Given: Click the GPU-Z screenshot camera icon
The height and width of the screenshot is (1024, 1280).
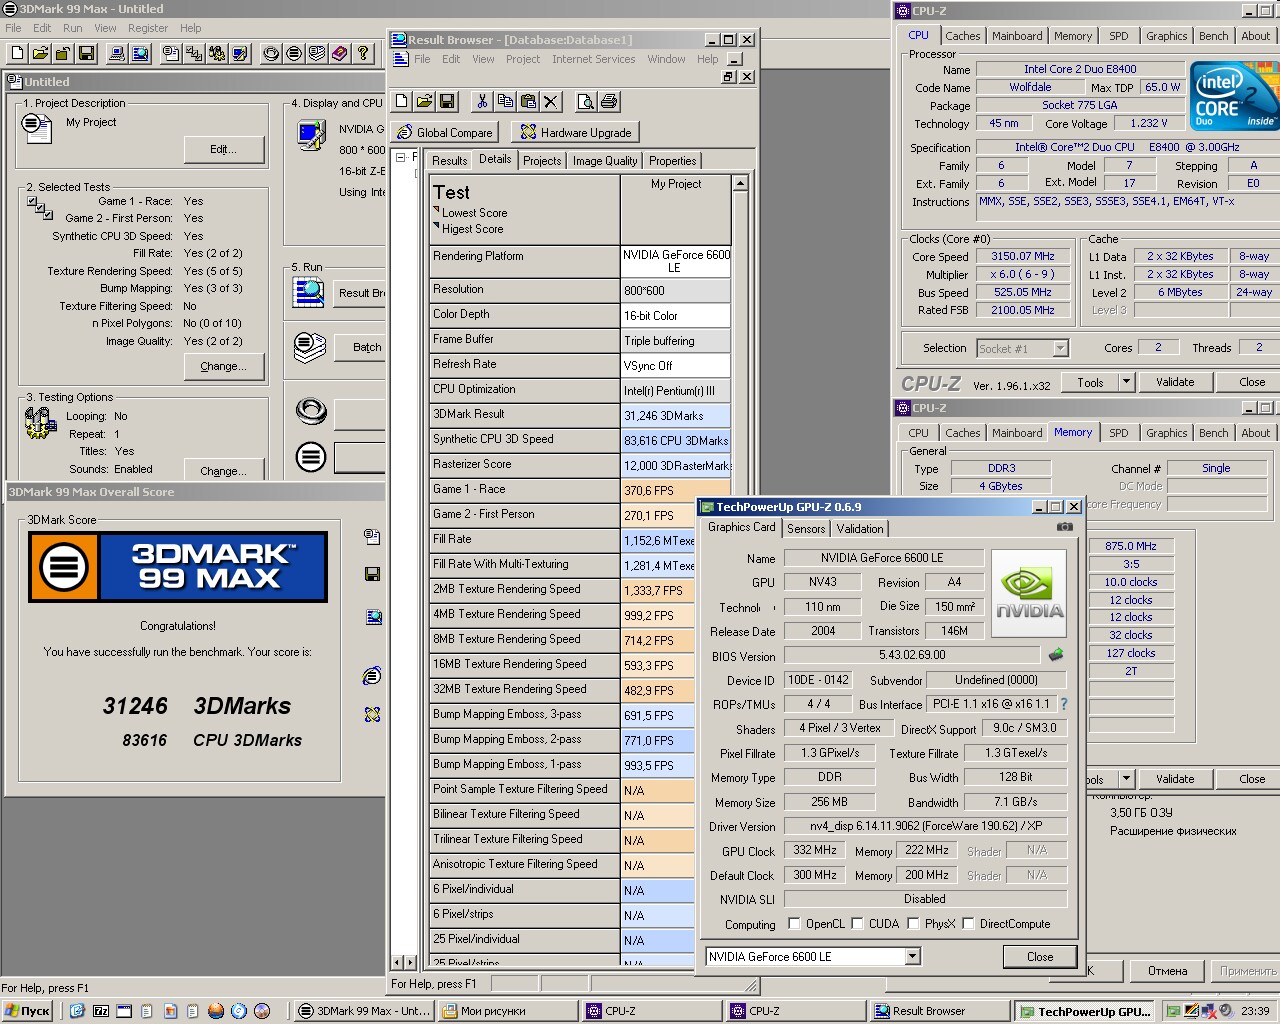Looking at the screenshot, I should coord(1065,527).
